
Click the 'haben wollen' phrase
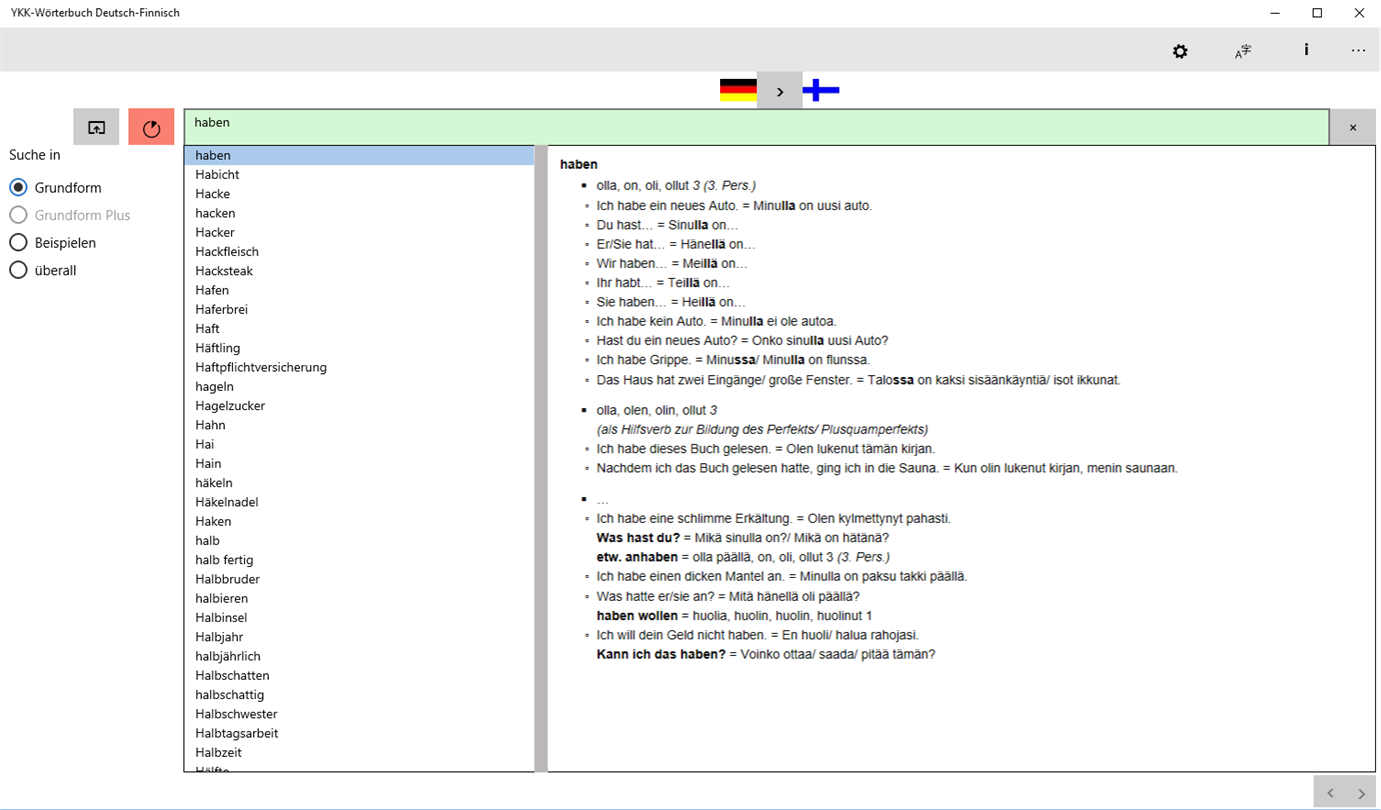click(x=637, y=616)
